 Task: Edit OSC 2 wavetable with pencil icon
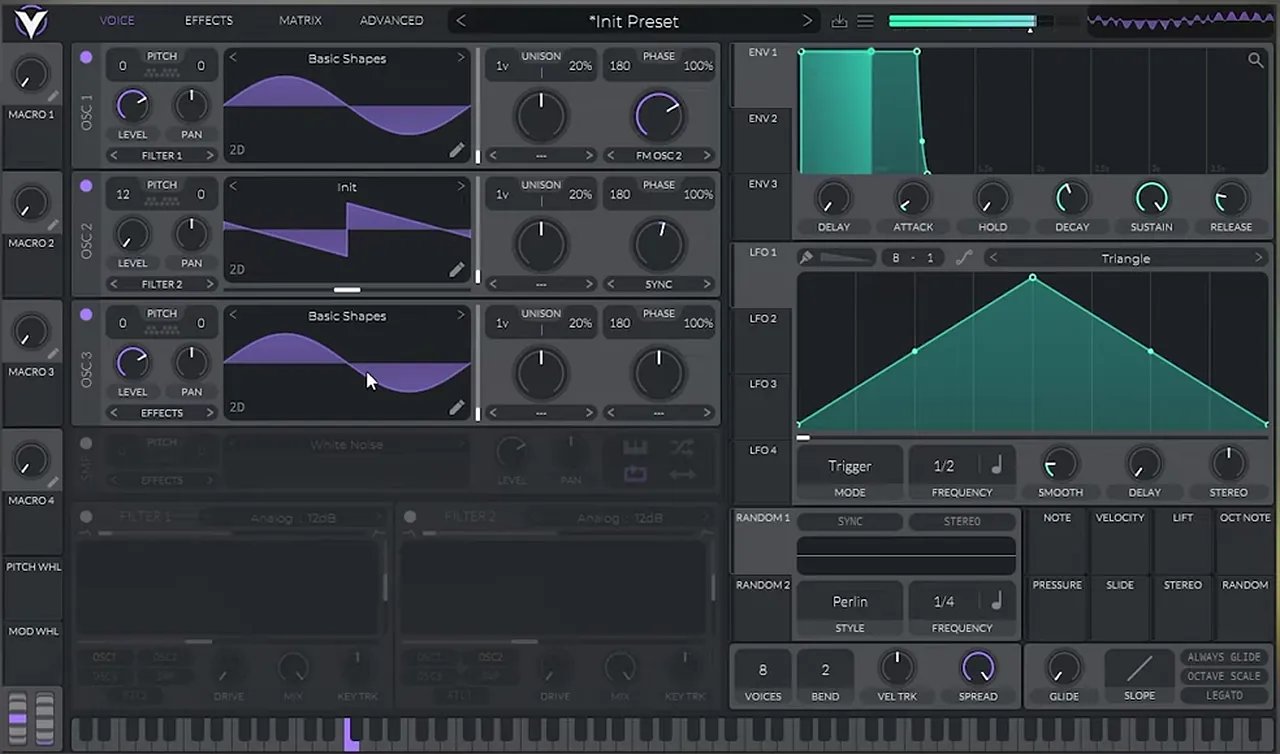[456, 269]
